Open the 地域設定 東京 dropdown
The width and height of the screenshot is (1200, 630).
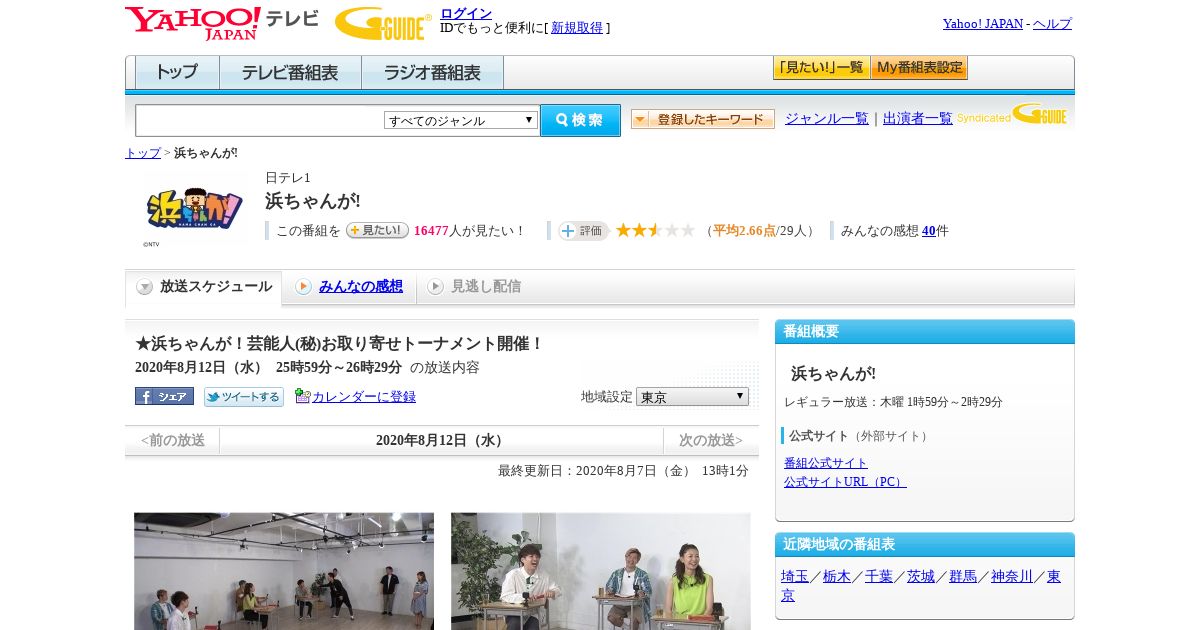click(x=692, y=396)
